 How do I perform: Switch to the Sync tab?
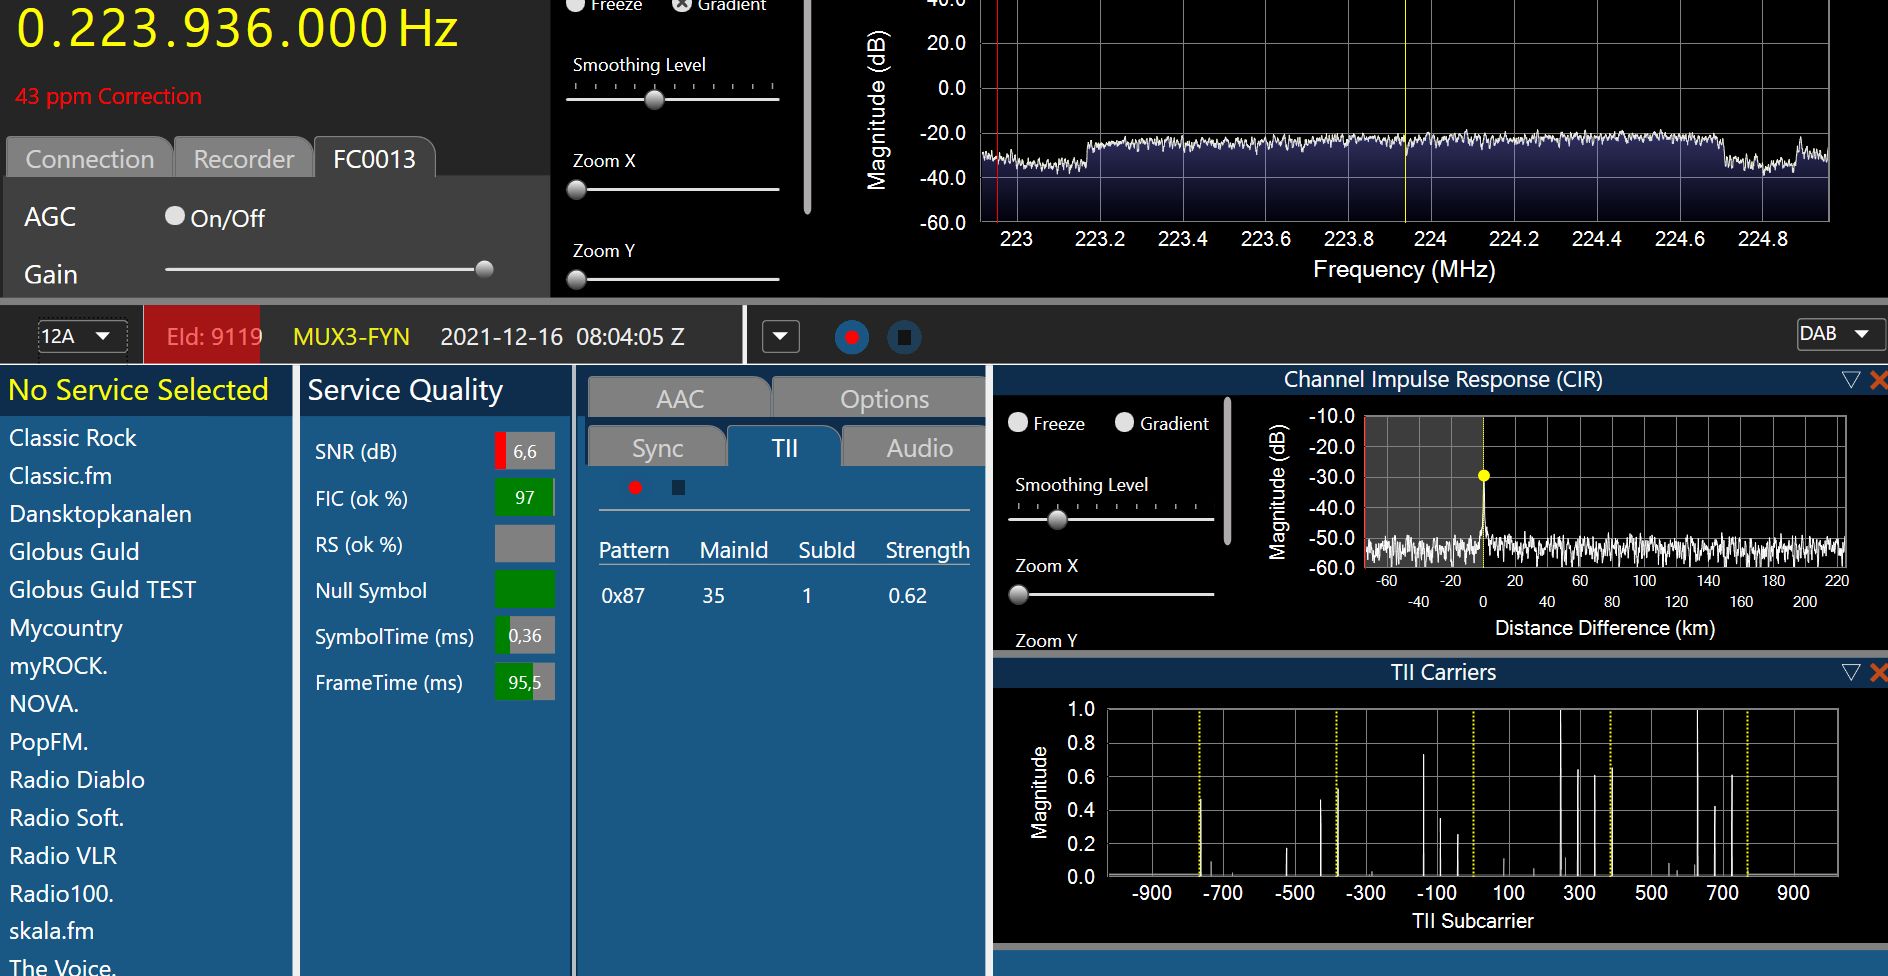tap(657, 449)
